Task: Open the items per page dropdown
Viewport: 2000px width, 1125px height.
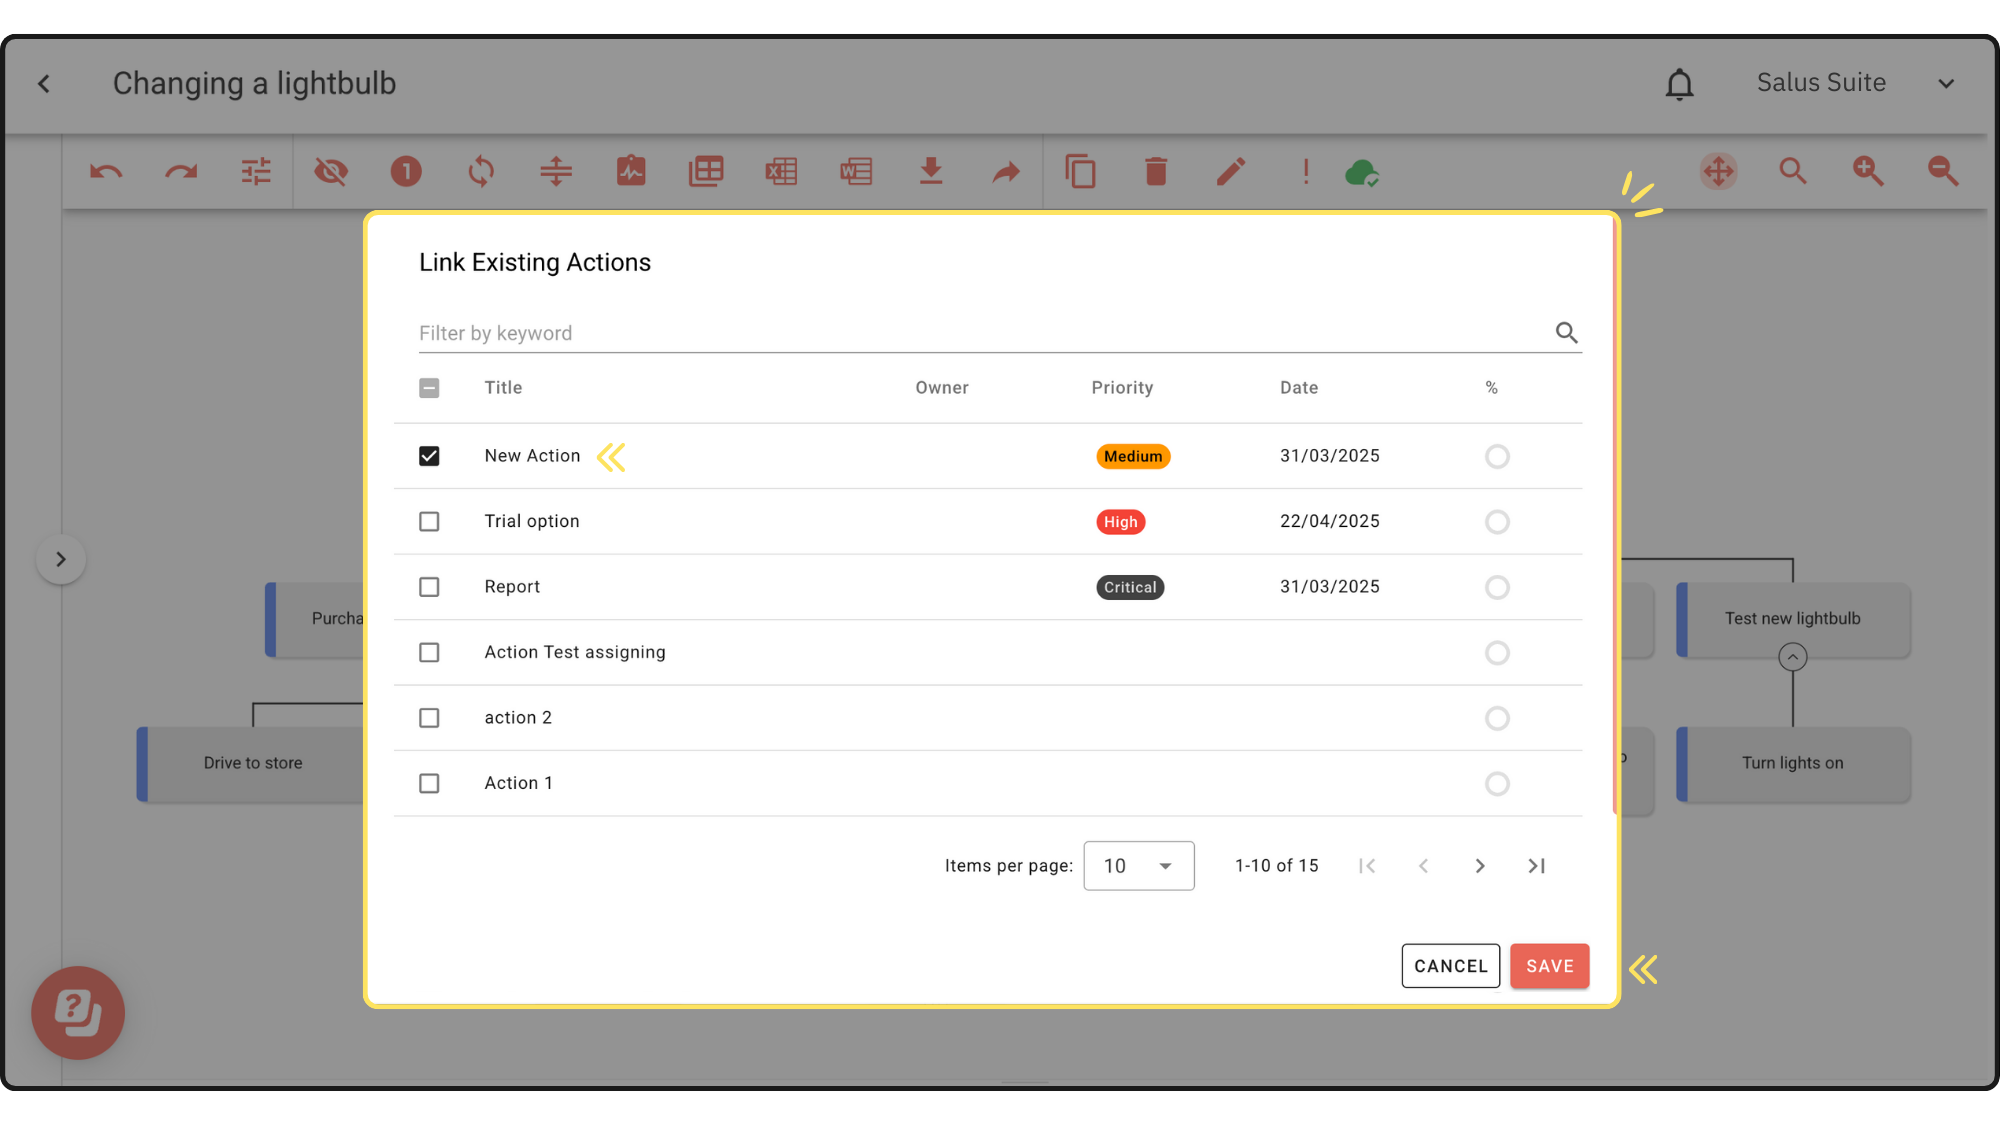Action: [1138, 866]
